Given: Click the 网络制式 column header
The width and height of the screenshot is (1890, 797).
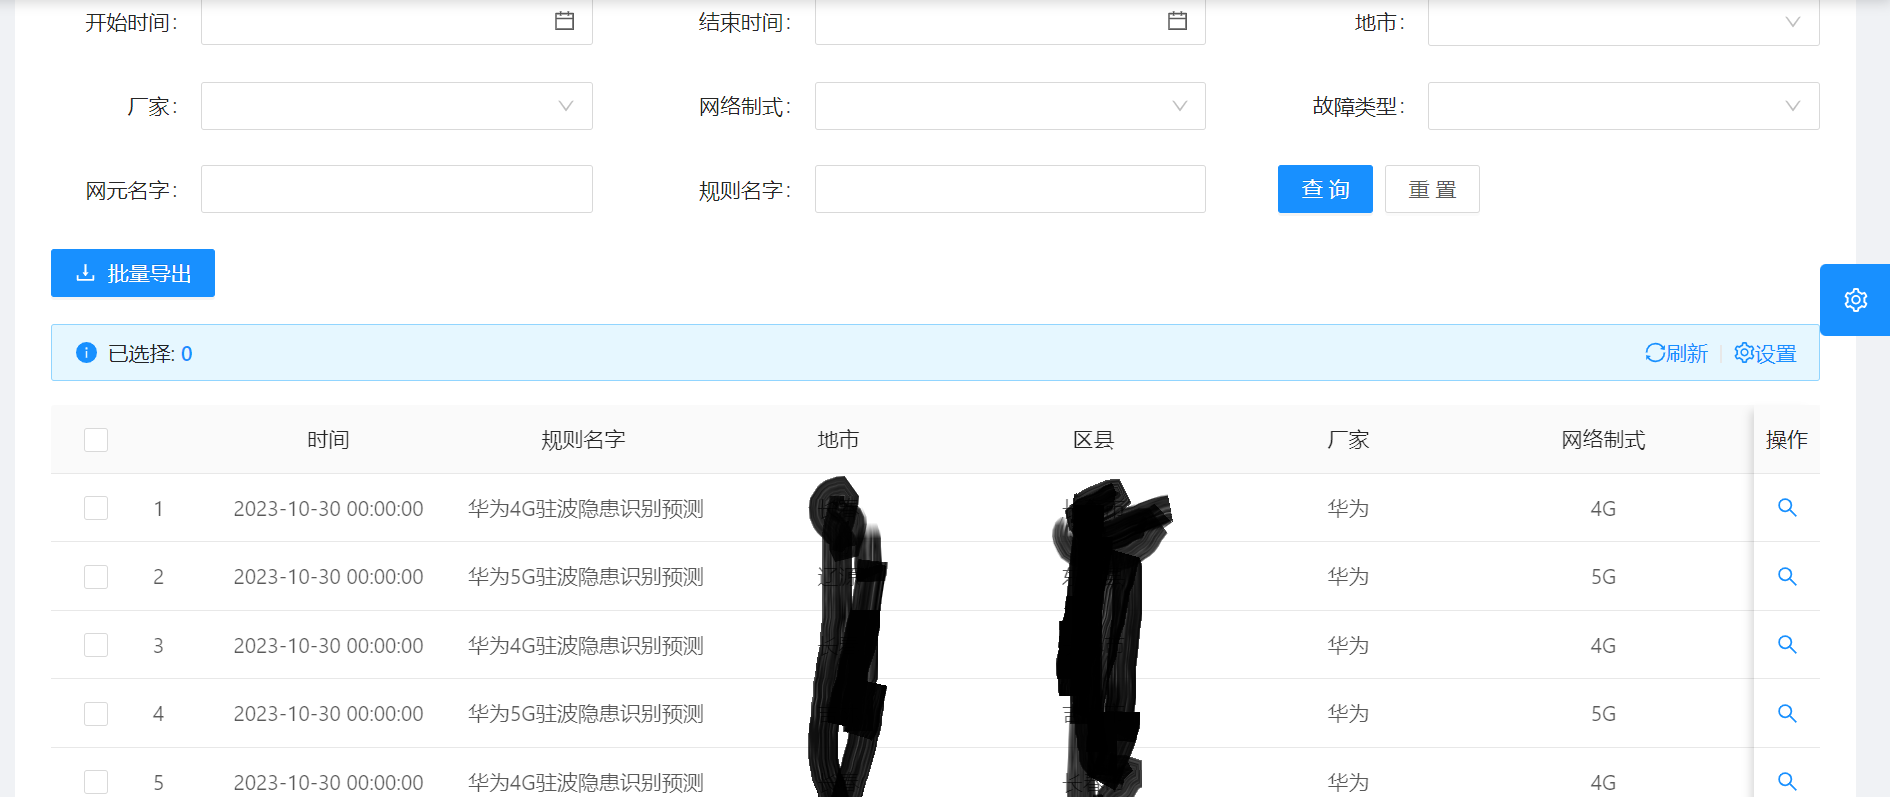Looking at the screenshot, I should (x=1603, y=440).
